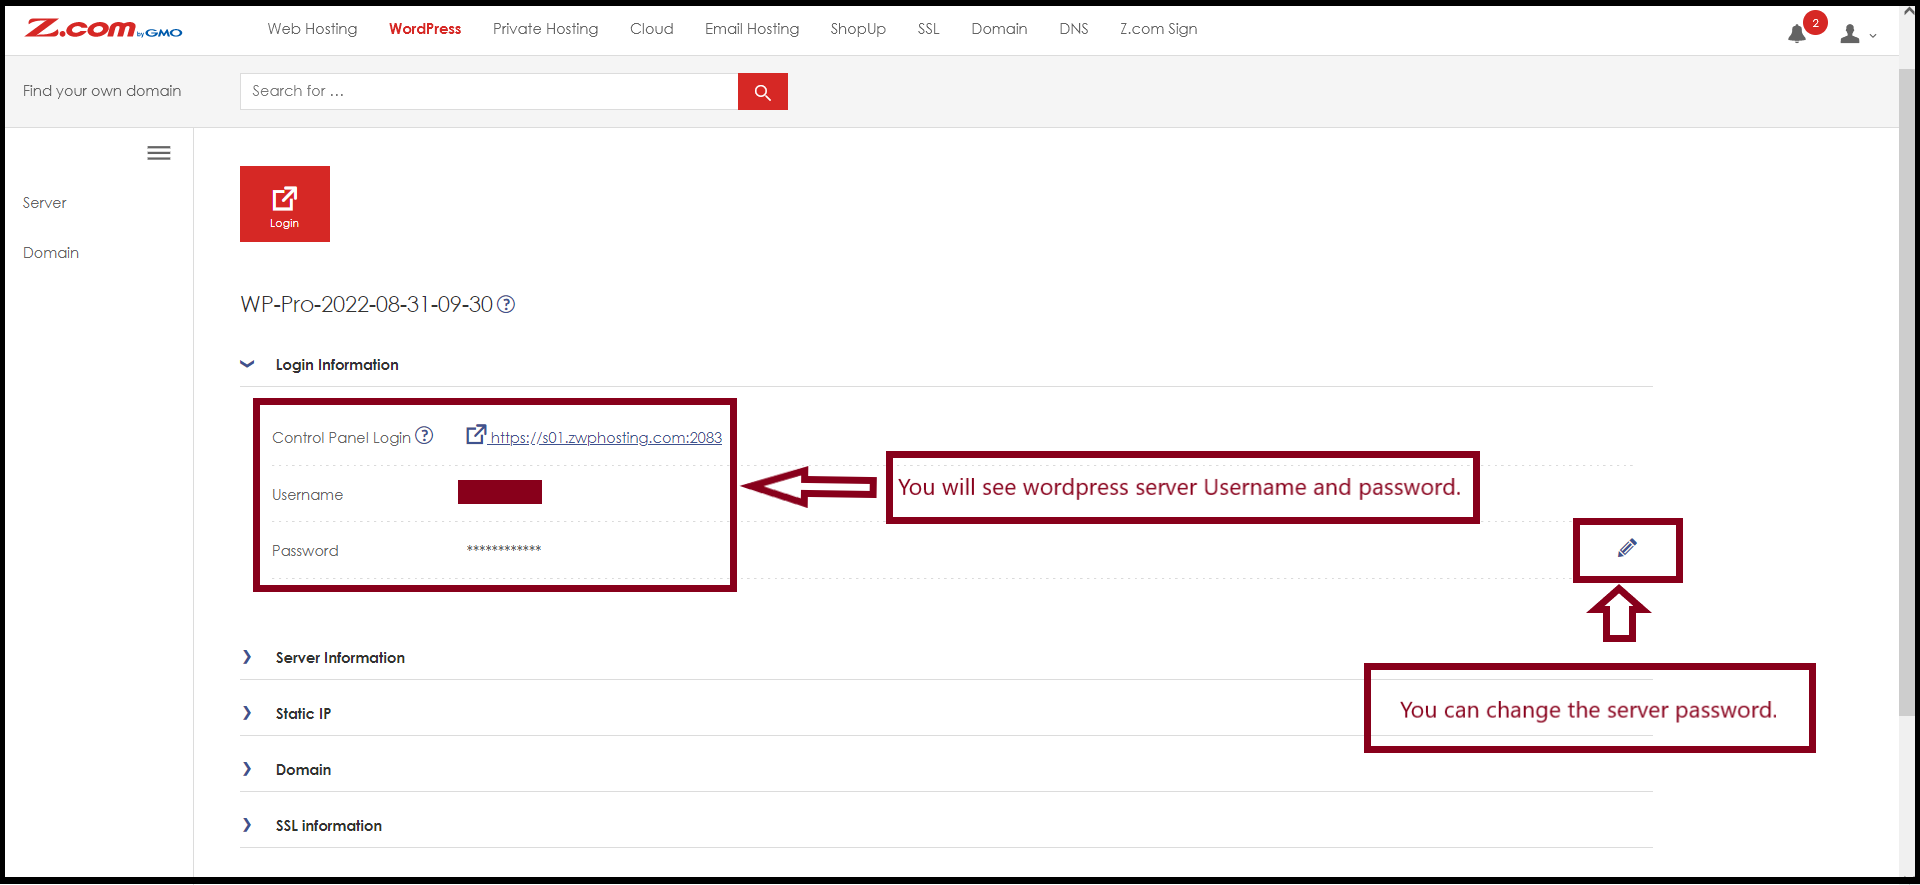Open the Z.com Sign nav item
The width and height of the screenshot is (1920, 885).
tap(1159, 29)
